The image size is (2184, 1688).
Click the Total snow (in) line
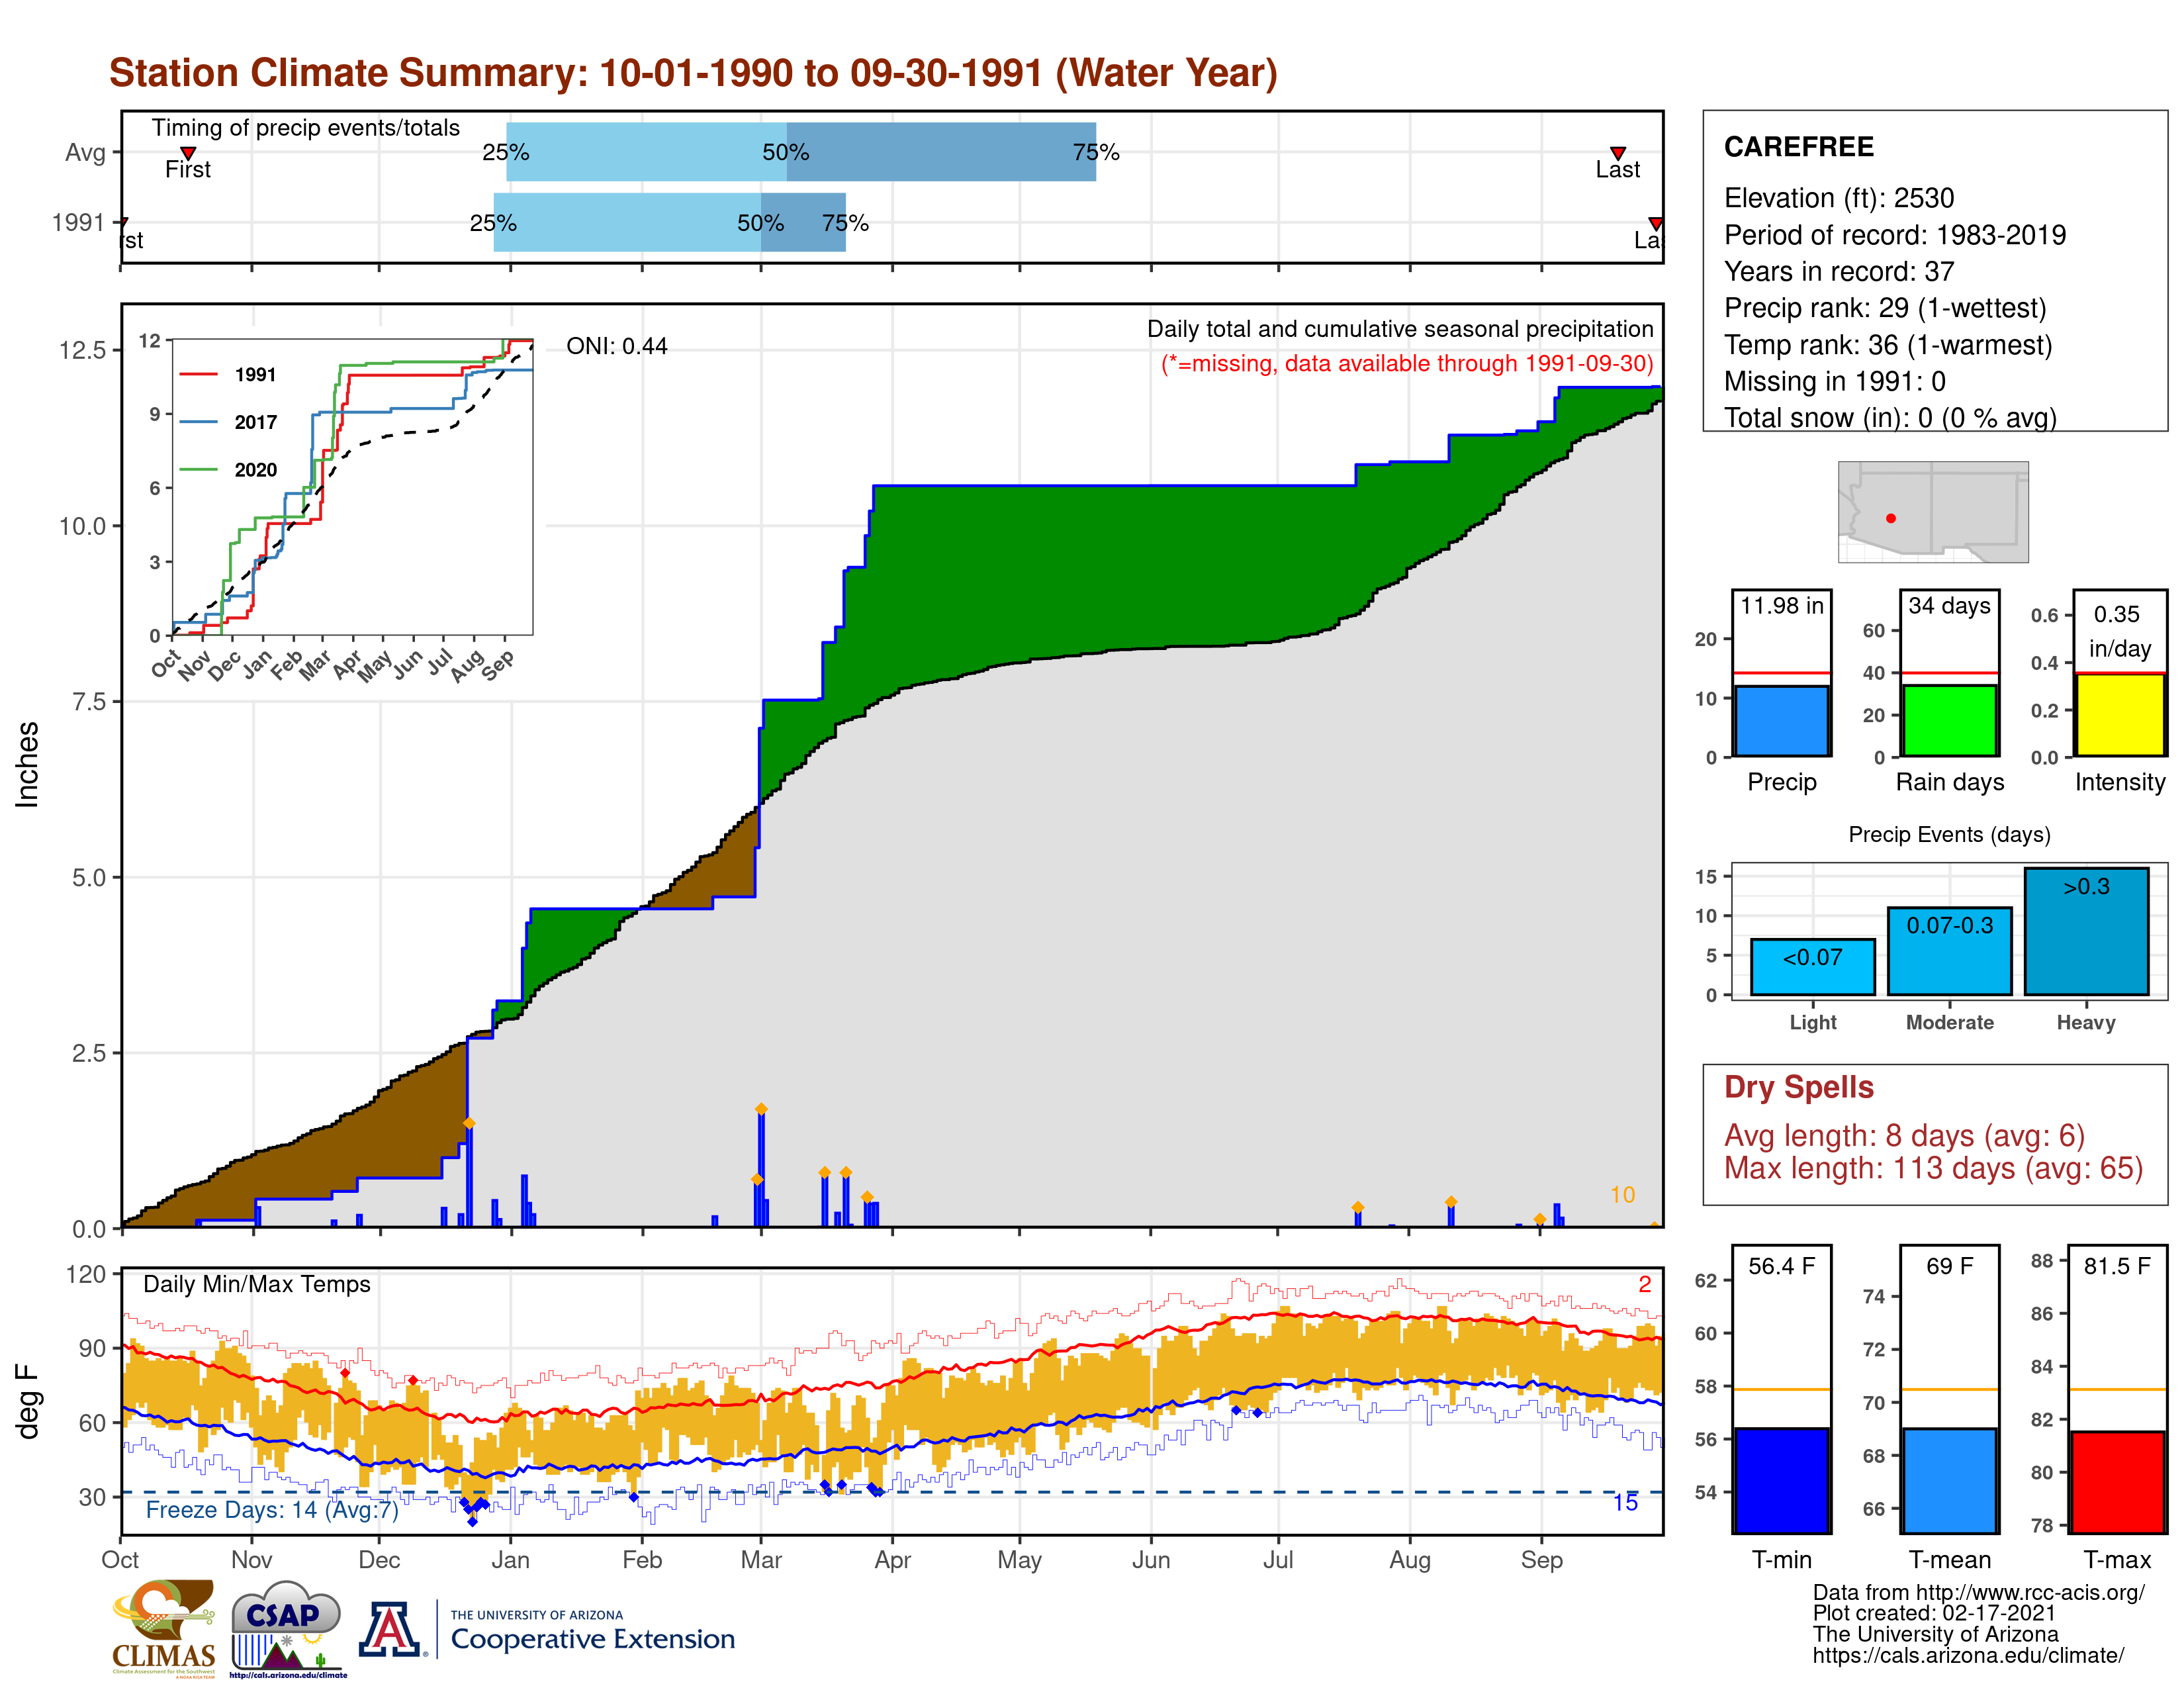point(1889,418)
